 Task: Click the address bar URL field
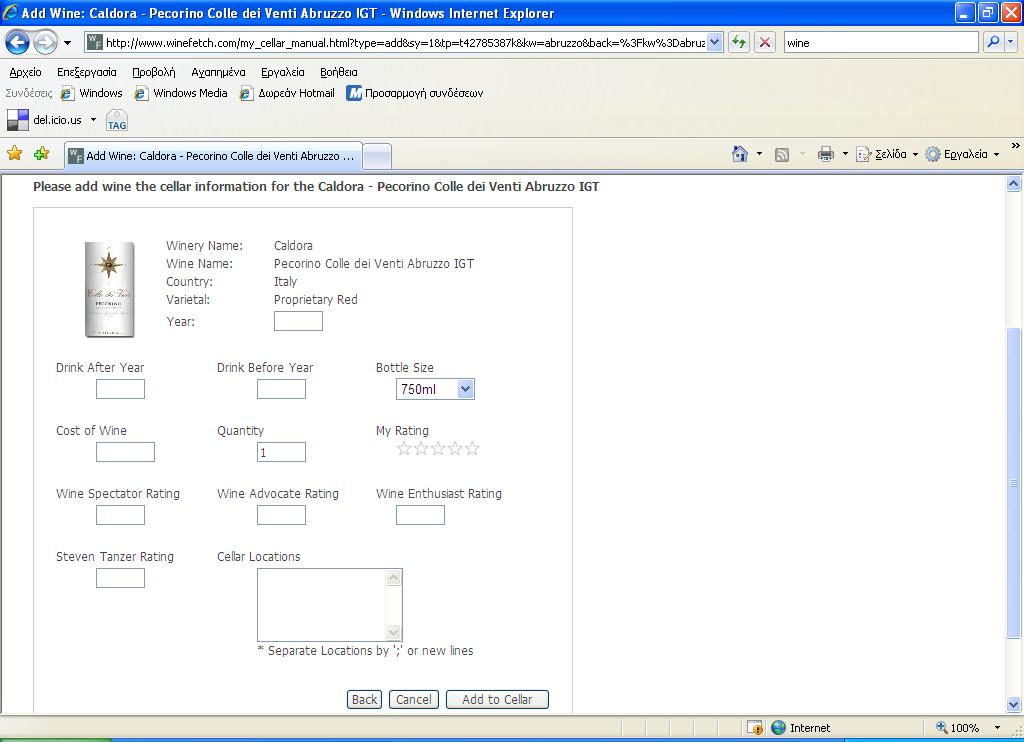pos(404,42)
